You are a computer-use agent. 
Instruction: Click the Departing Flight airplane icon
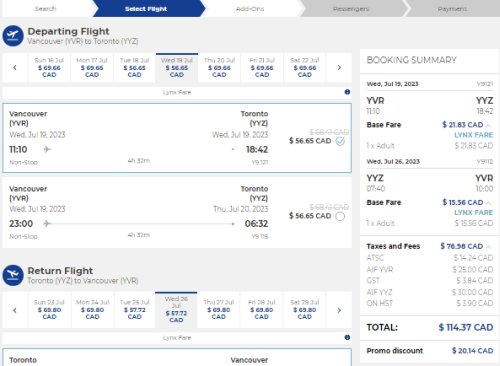click(13, 36)
